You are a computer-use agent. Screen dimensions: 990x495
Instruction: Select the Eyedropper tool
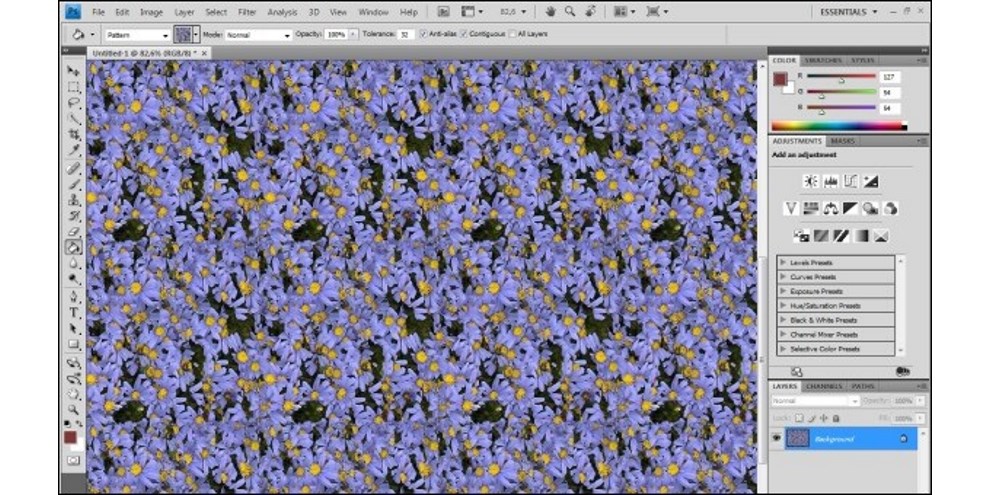[x=74, y=150]
